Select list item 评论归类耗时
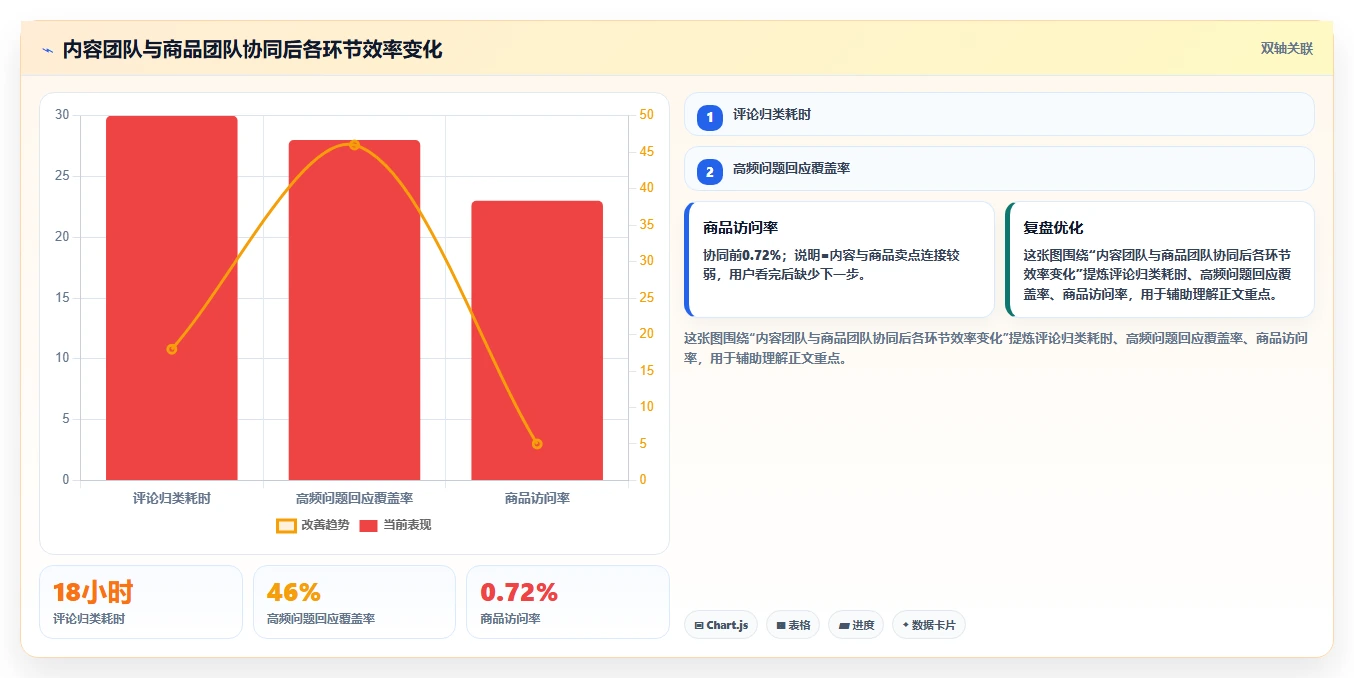This screenshot has height=678, width=1354. [999, 114]
